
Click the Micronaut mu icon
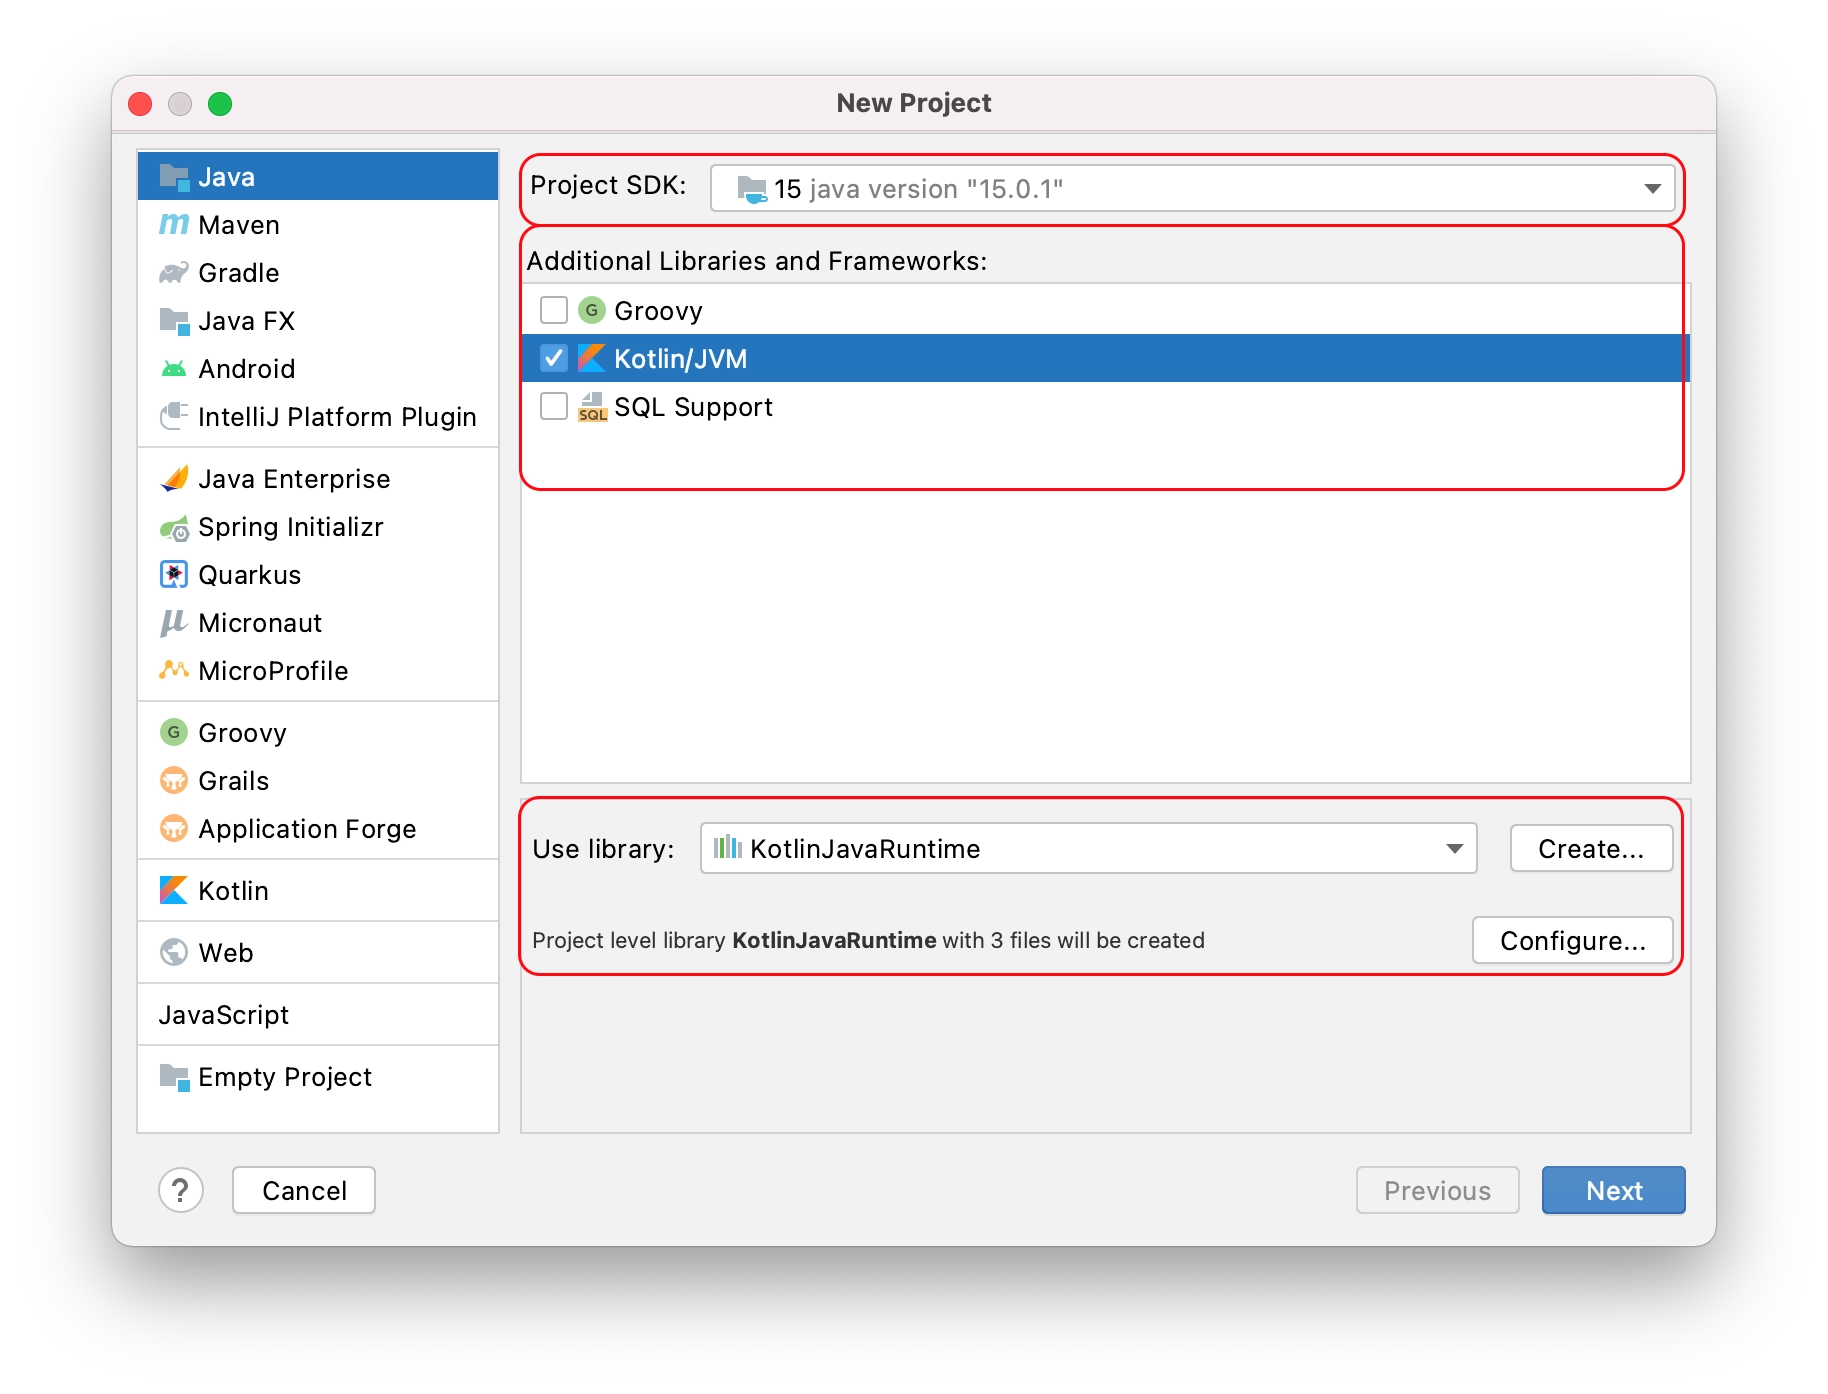point(174,623)
